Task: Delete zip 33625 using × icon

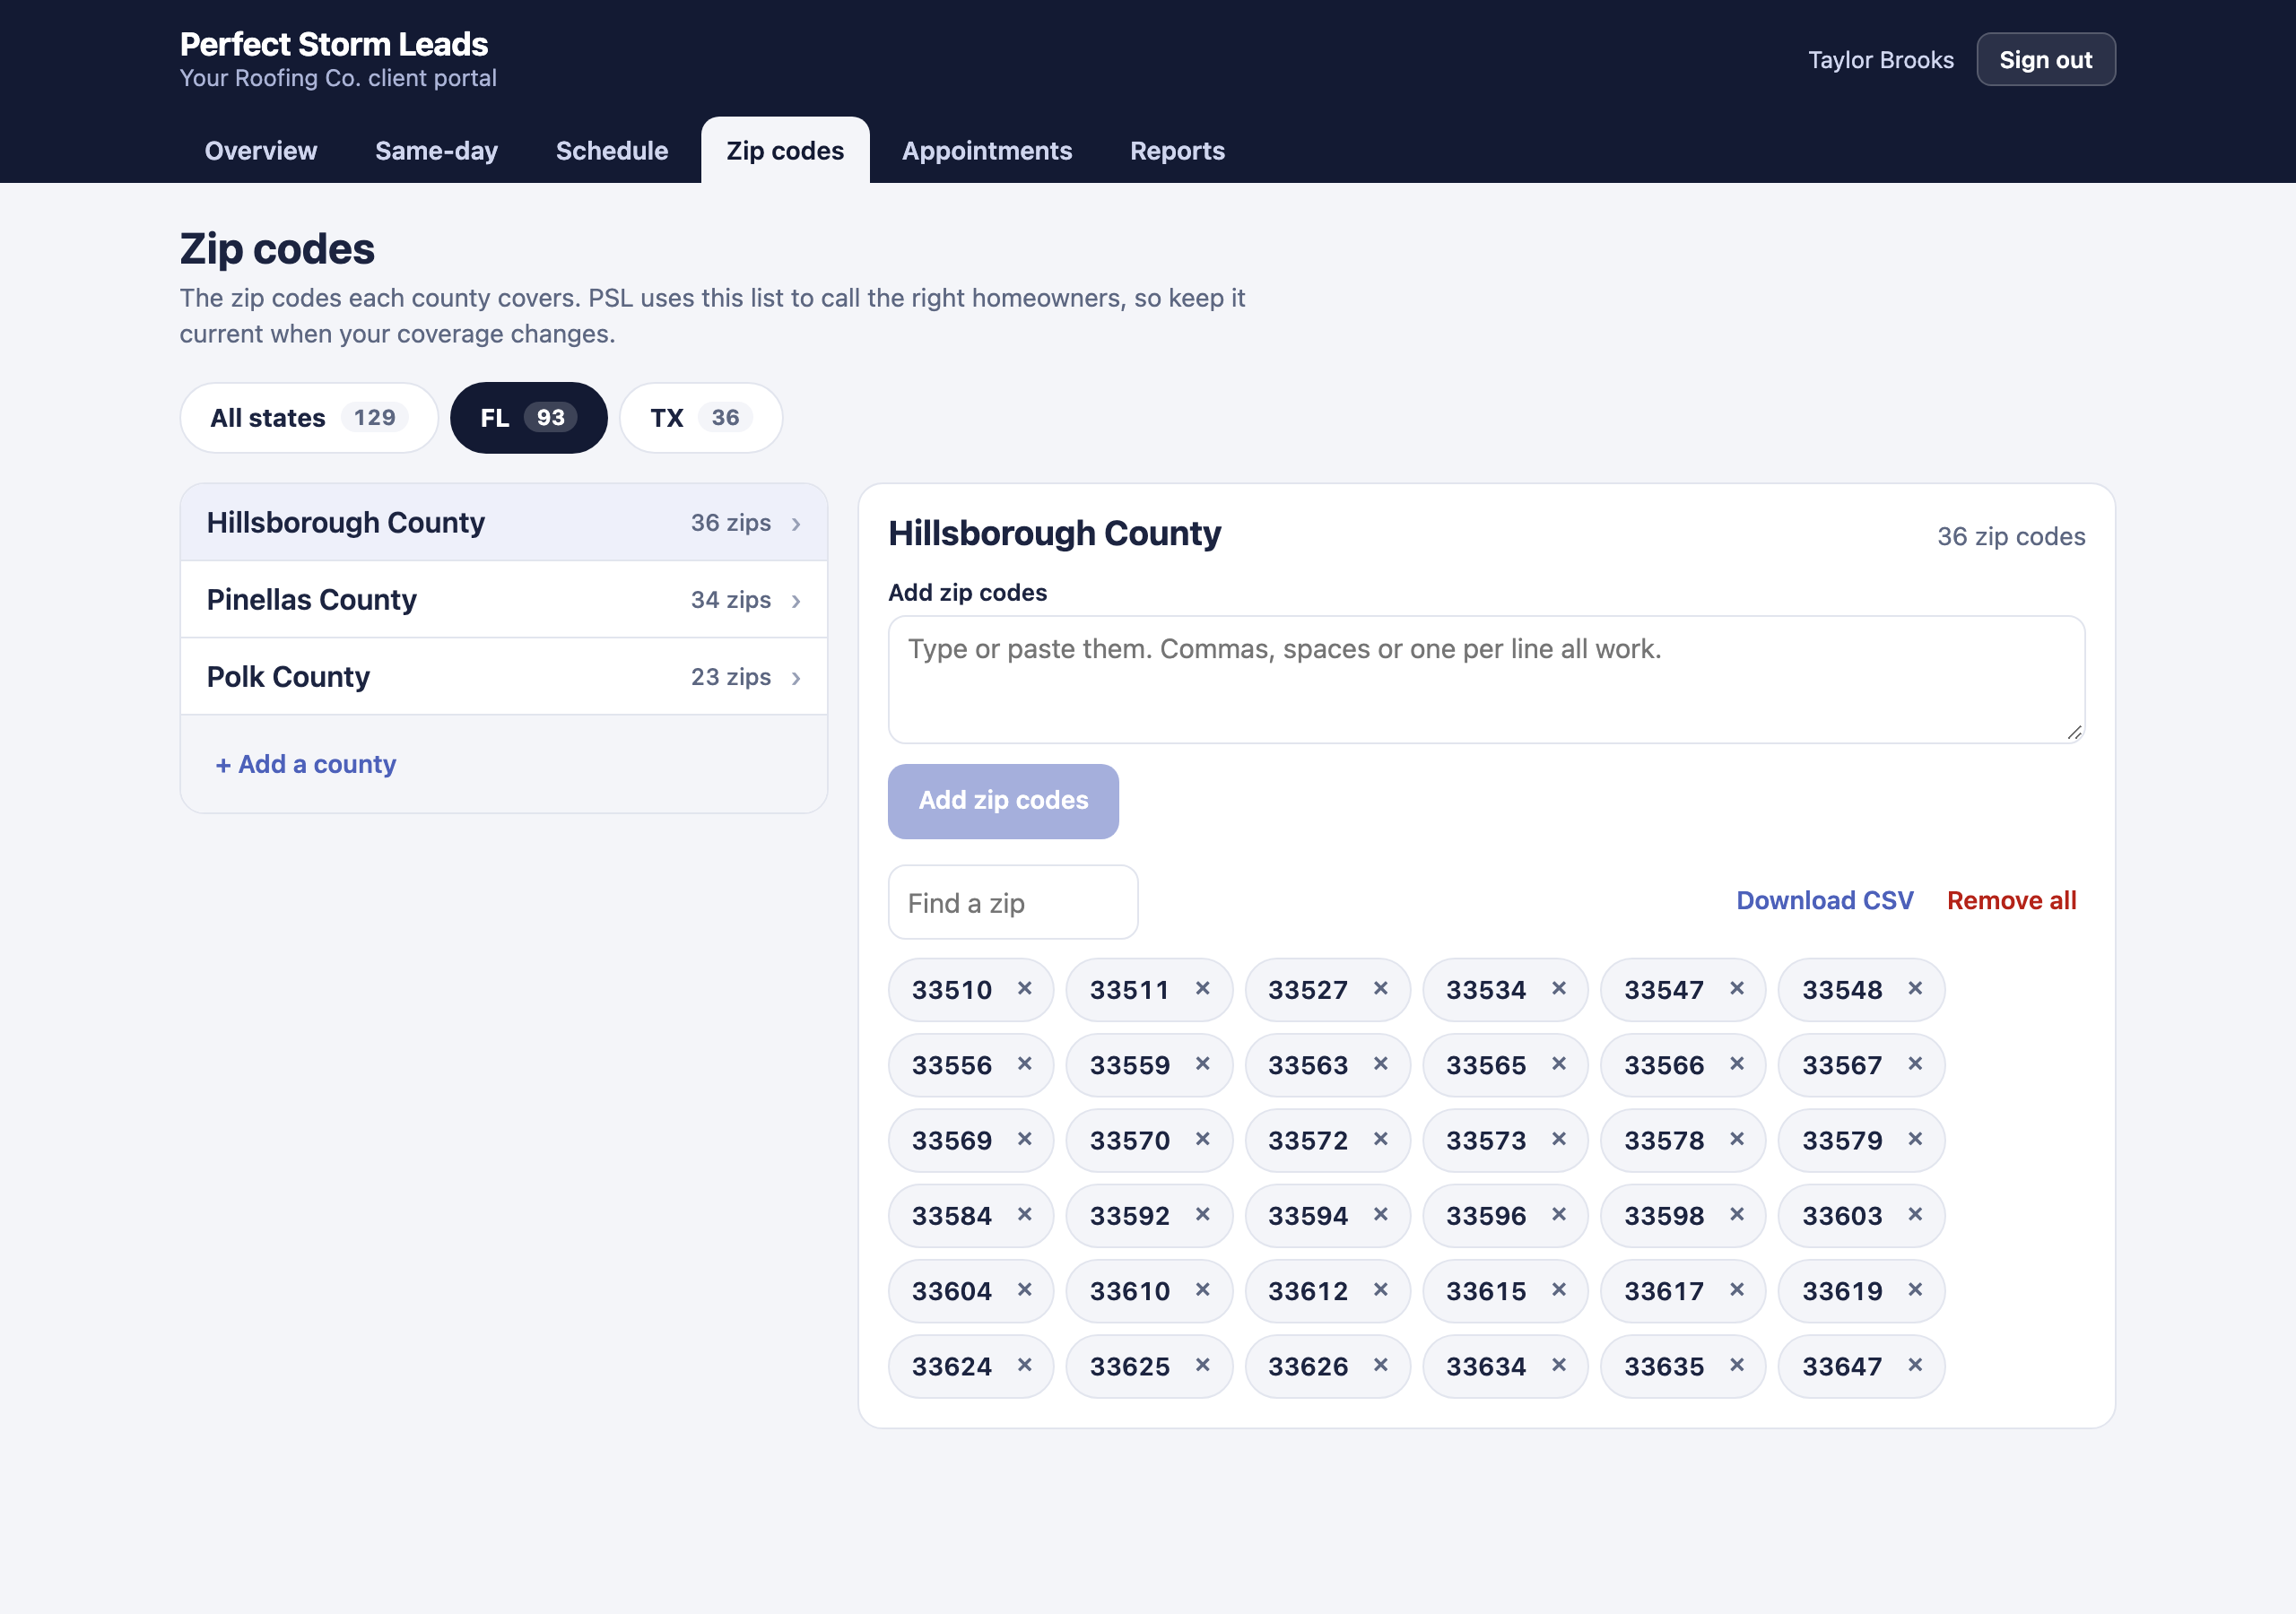Action: pos(1202,1366)
